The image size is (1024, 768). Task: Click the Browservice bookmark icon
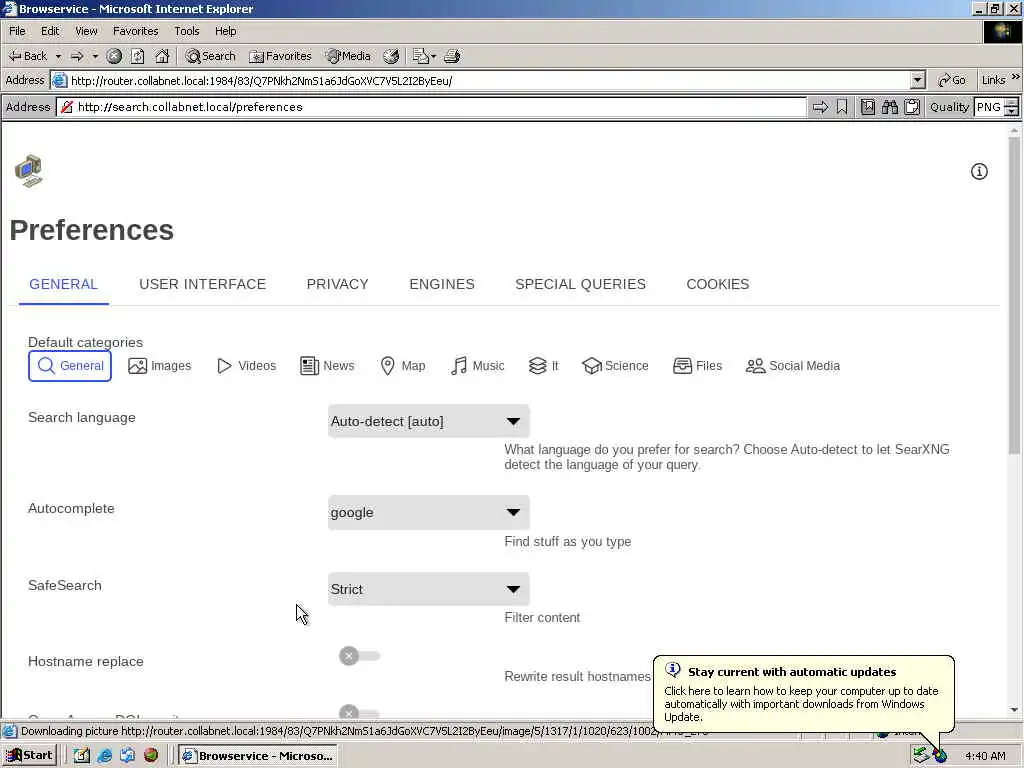click(x=842, y=107)
